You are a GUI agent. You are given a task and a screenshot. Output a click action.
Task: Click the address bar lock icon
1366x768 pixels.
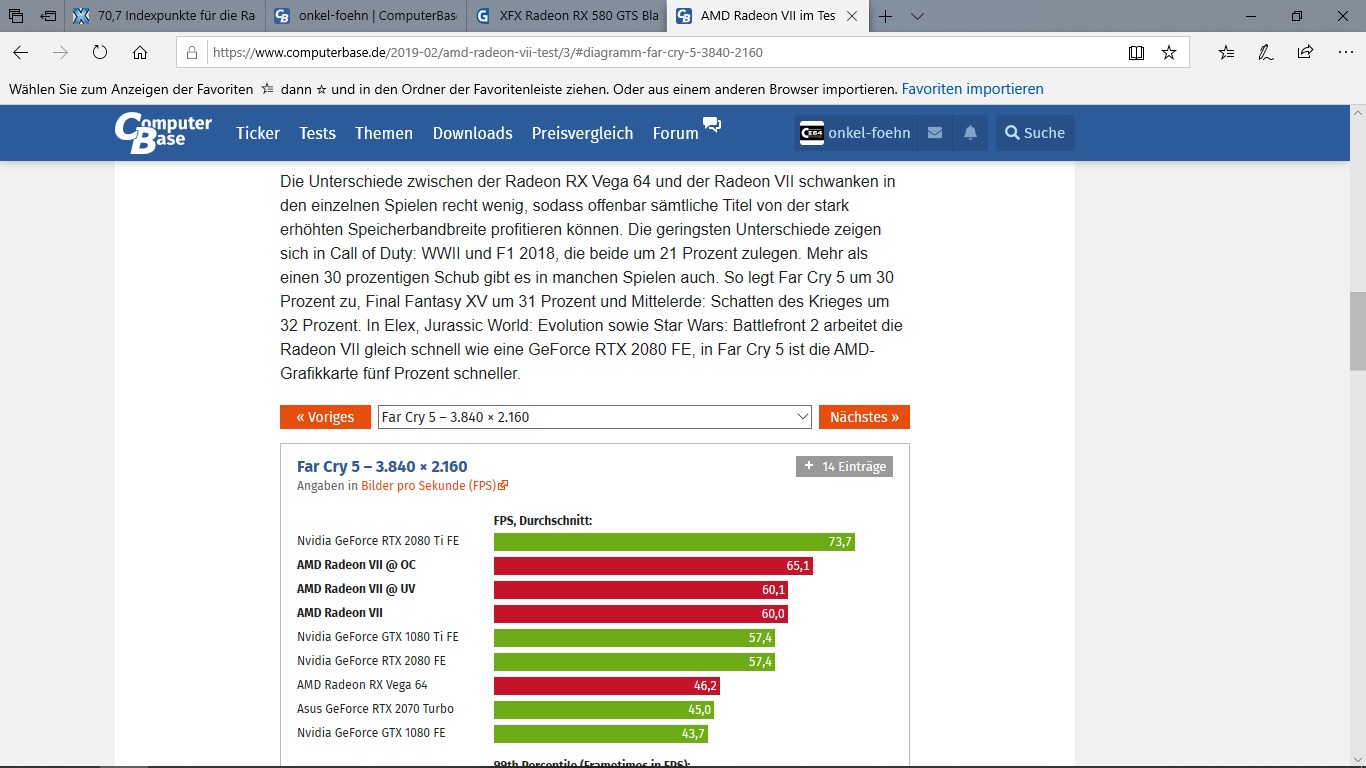click(x=193, y=53)
